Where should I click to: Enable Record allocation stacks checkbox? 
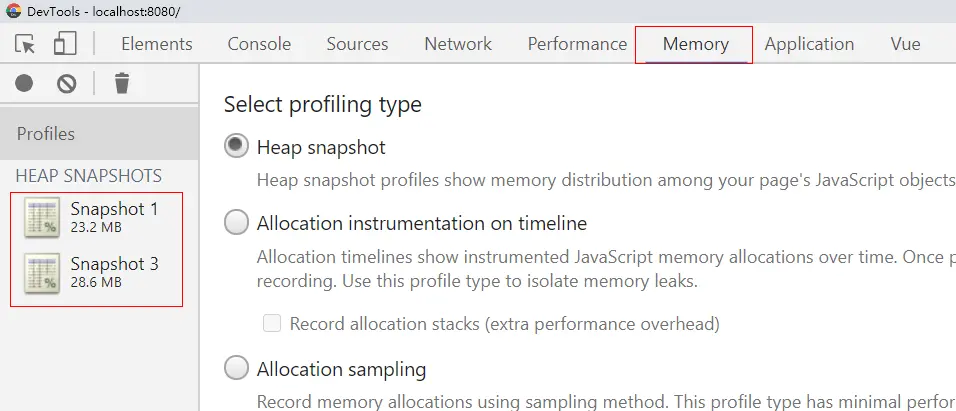(272, 324)
